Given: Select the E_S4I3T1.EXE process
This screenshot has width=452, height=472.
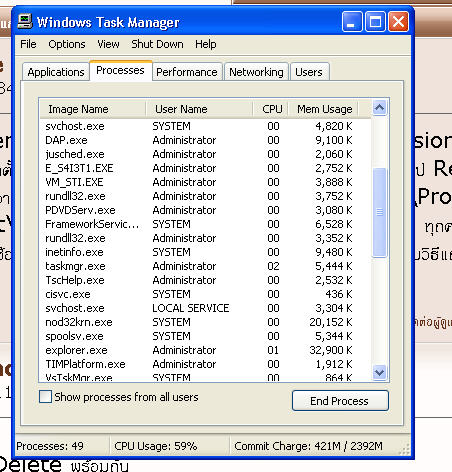Looking at the screenshot, I should 205,168.
